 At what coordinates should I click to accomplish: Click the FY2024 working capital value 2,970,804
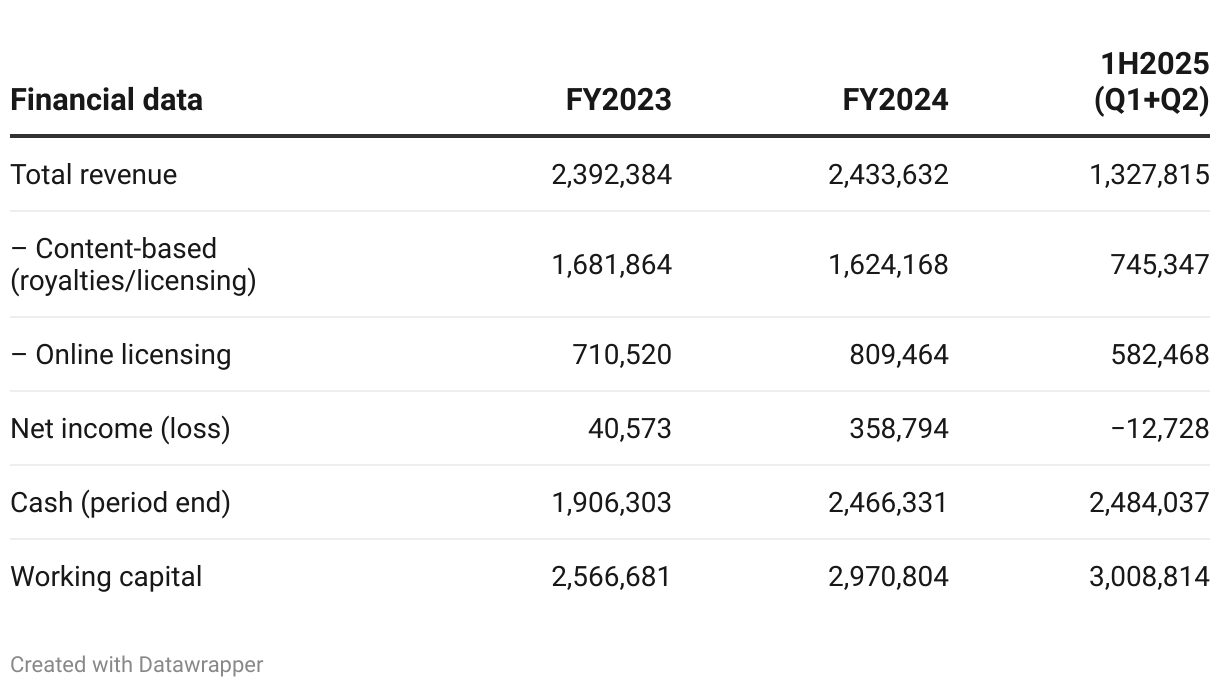coord(888,577)
